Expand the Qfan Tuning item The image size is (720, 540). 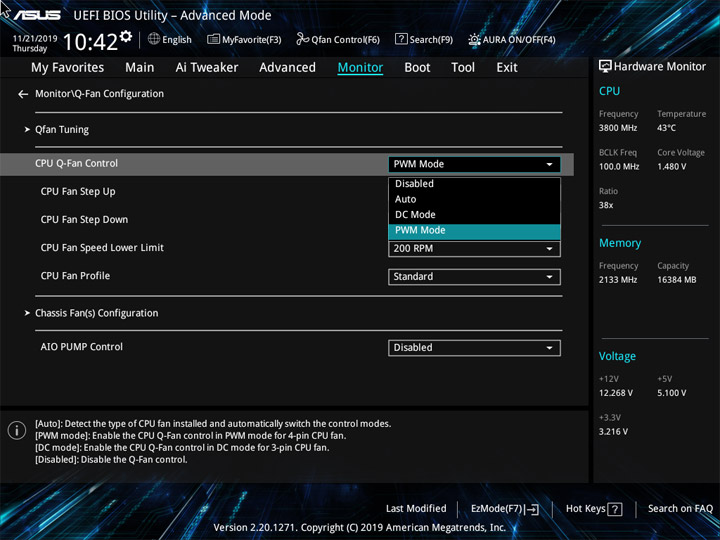tap(62, 129)
